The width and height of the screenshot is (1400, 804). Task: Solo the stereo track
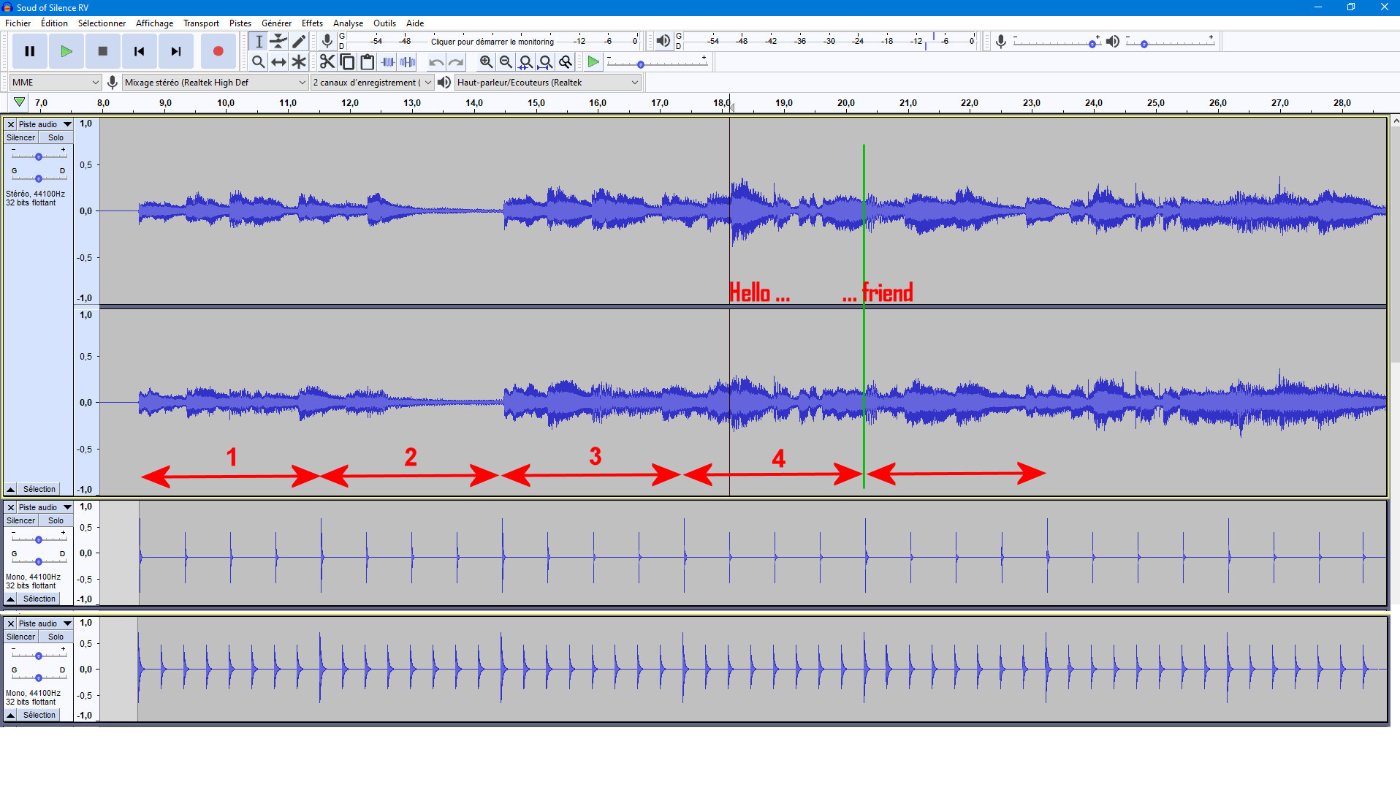56,138
